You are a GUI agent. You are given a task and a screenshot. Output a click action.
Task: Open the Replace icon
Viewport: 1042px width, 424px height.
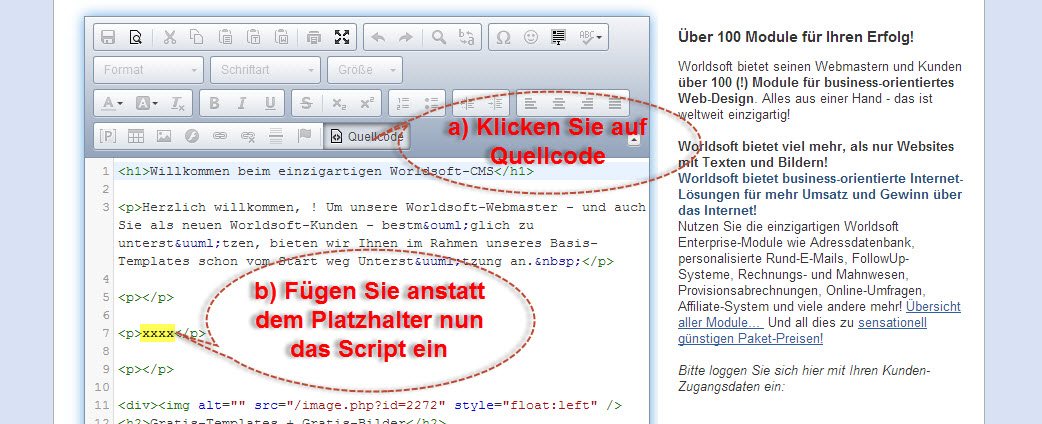coord(467,37)
